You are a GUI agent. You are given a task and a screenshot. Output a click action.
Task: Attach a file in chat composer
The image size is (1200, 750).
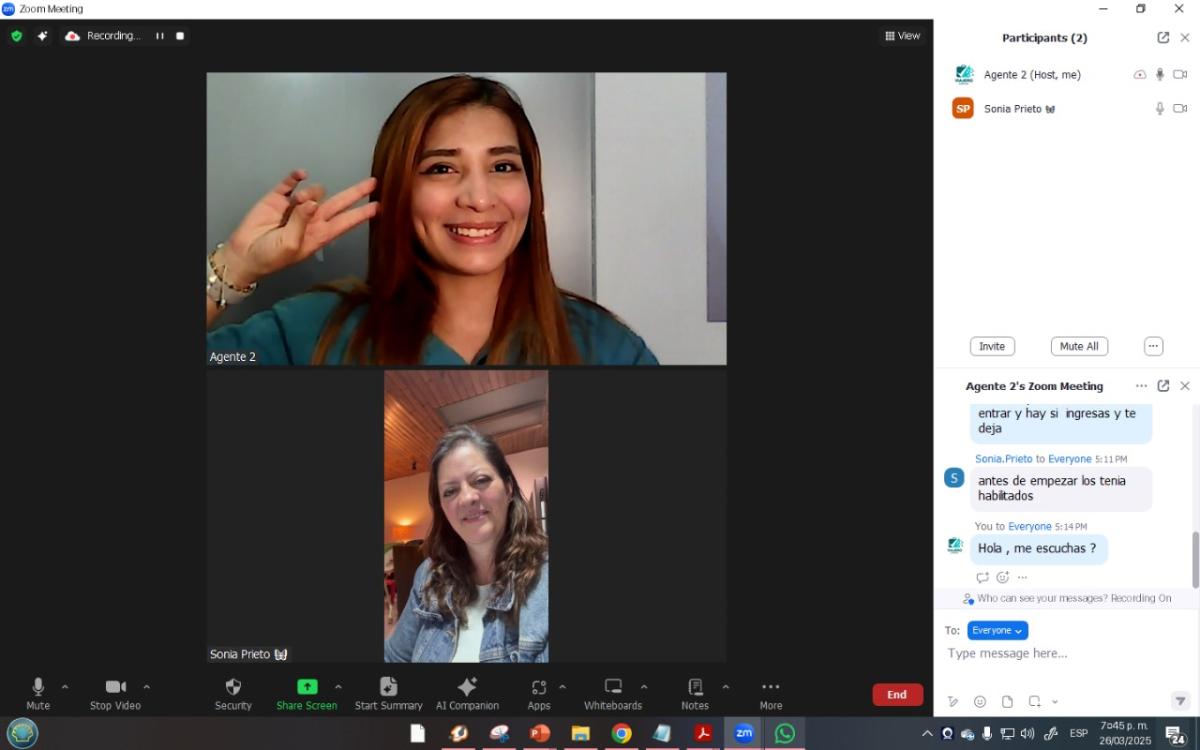click(1007, 702)
